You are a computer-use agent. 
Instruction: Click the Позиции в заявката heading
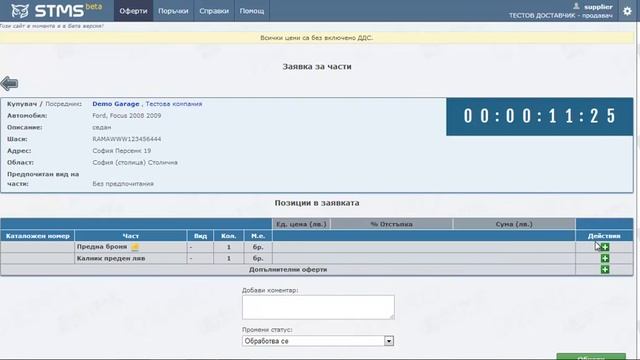coord(317,203)
